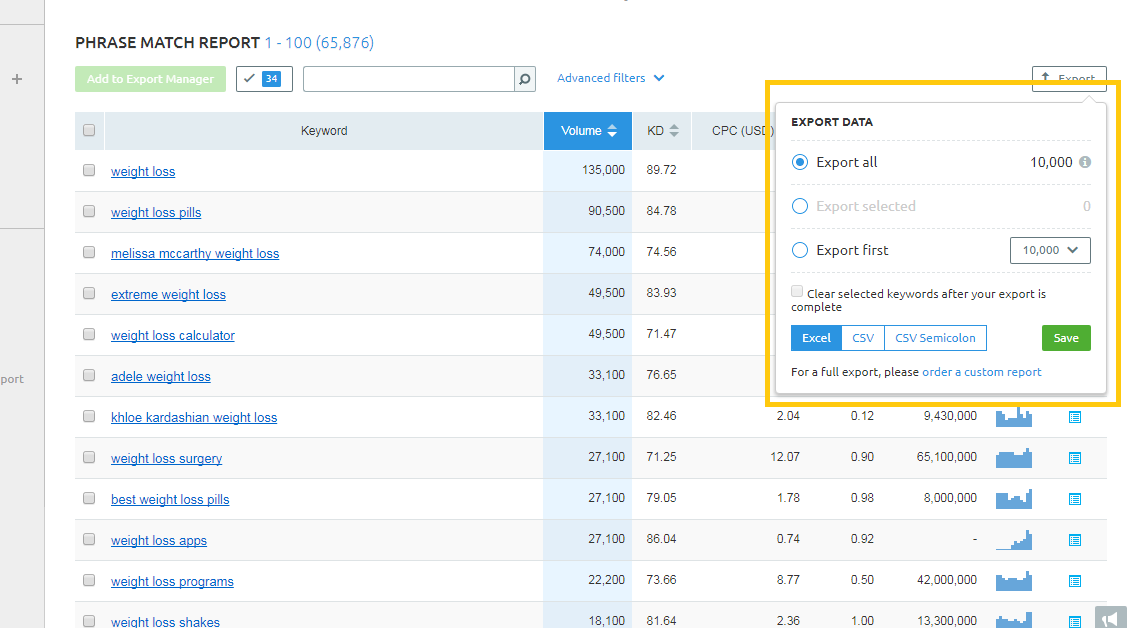Check the box for melissa mccarthy weight loss
Screen dimensions: 1136x628
(89, 252)
